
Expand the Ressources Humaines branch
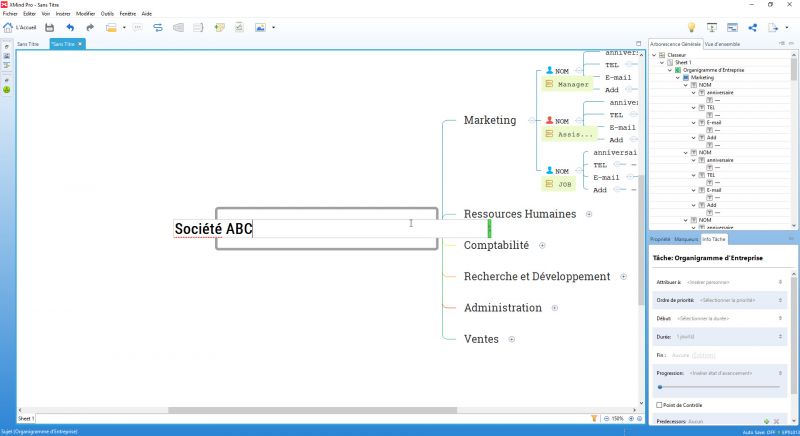pos(589,214)
